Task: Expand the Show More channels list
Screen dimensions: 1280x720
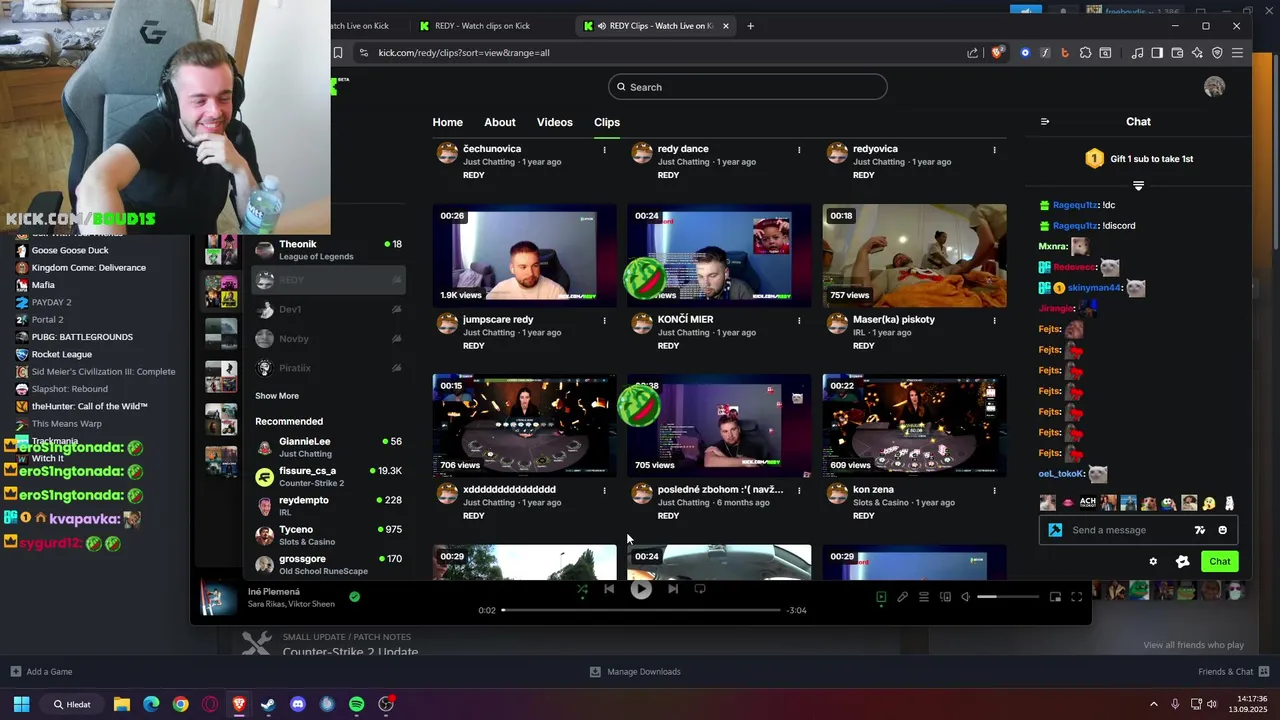Action: (x=277, y=396)
